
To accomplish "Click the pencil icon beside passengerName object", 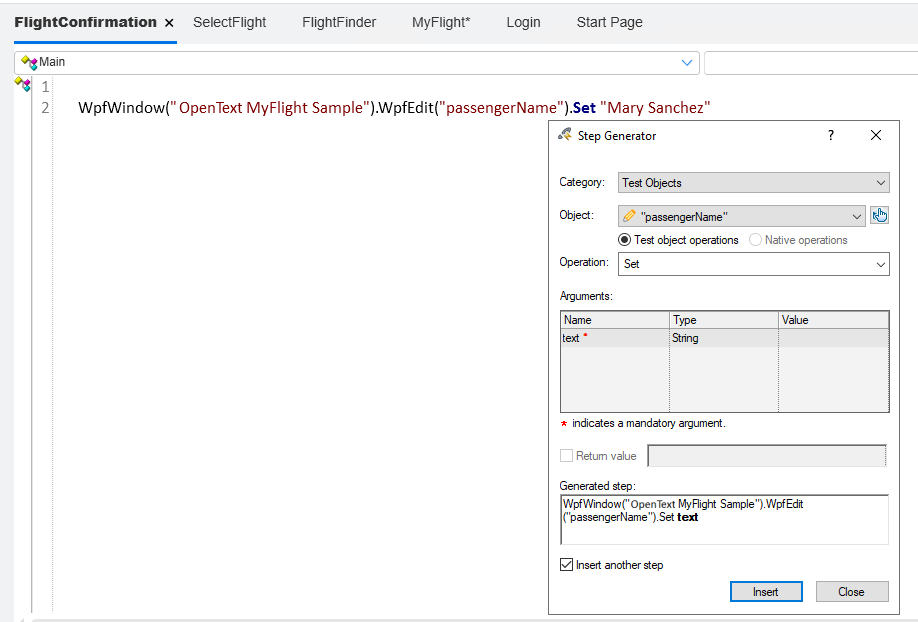I will point(629,216).
